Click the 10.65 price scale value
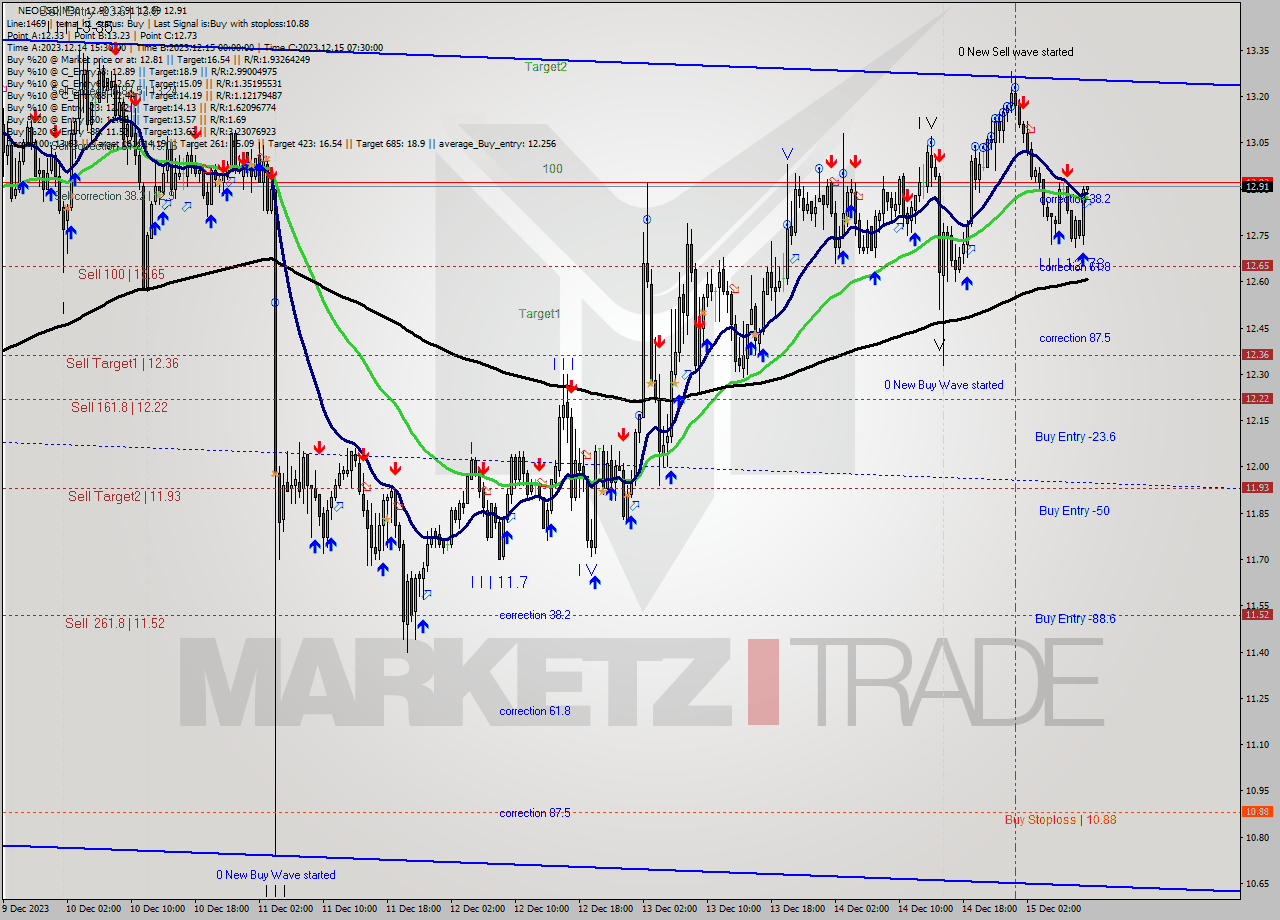1280x920 pixels. pos(1258,883)
